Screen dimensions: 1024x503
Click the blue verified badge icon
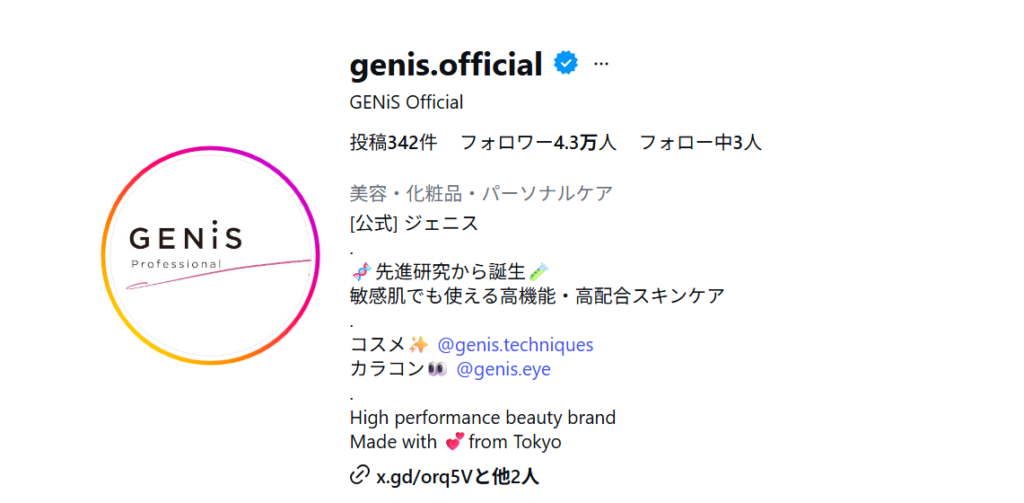point(566,65)
